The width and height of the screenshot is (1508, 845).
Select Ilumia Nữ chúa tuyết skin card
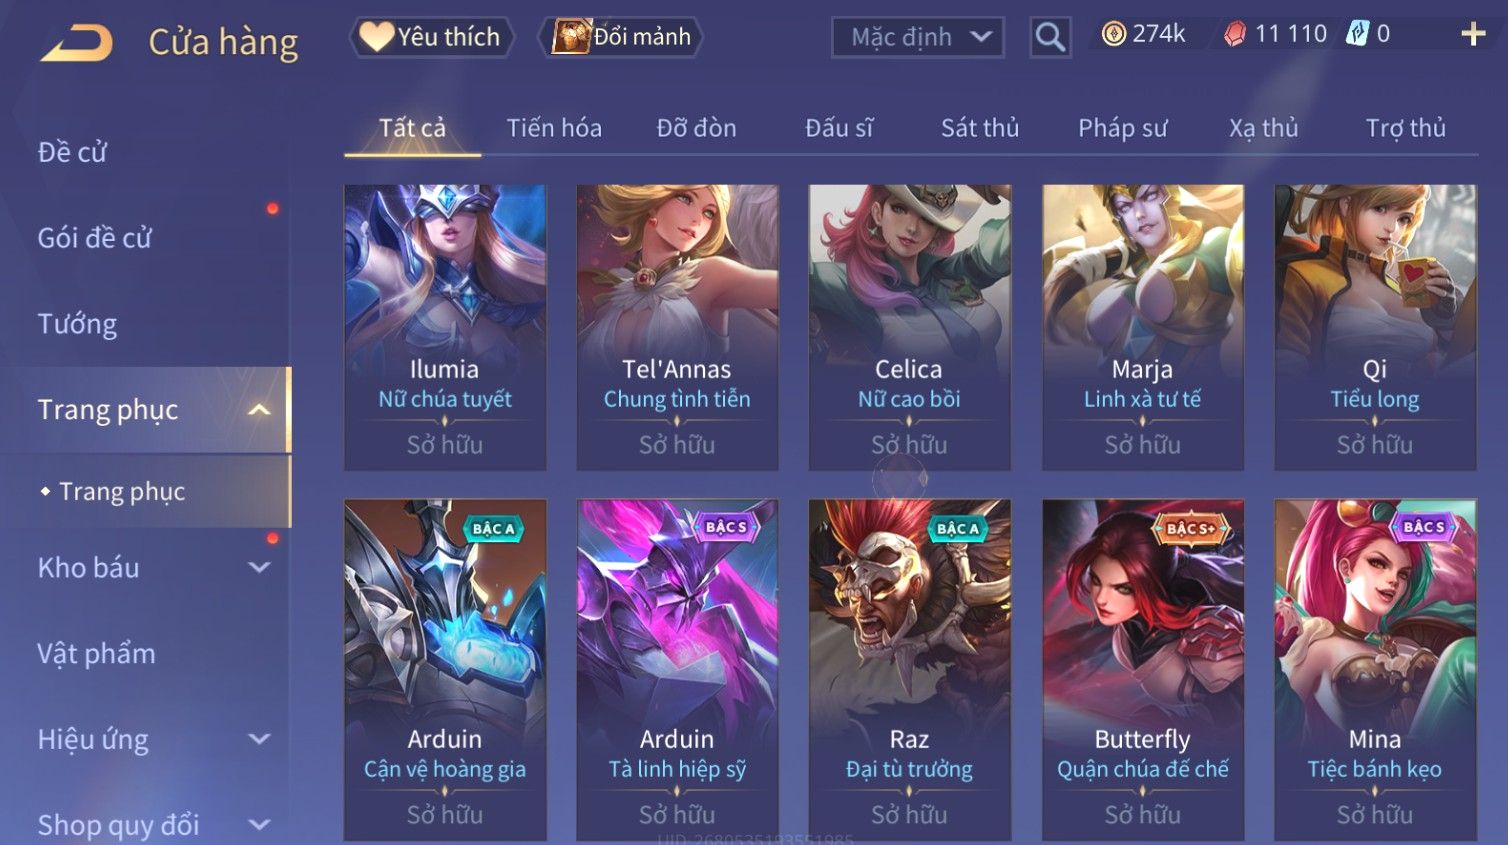(445, 327)
